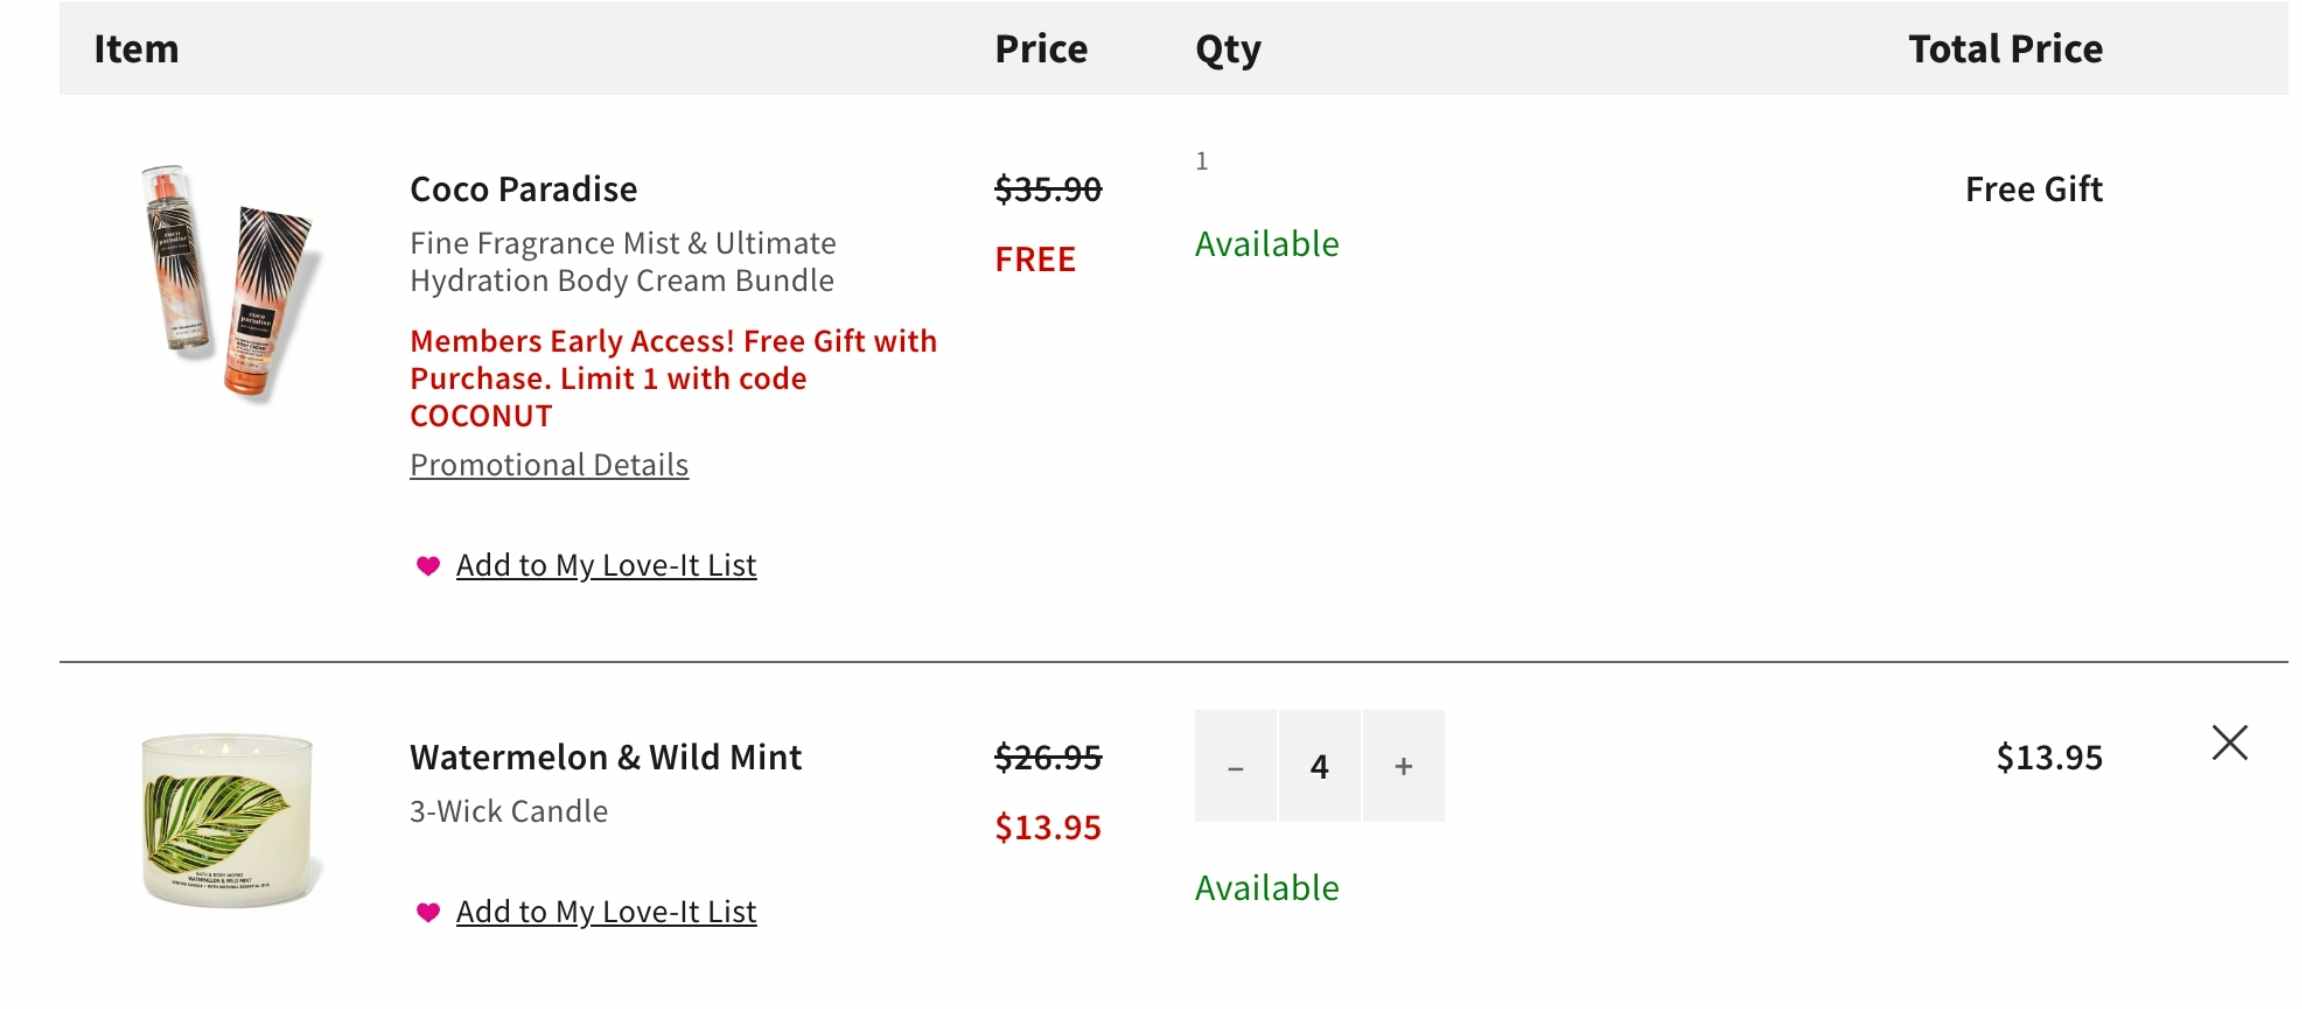Image resolution: width=2302 pixels, height=1009 pixels.
Task: Click the 3-Wick Candle subtitle text
Action: pos(508,811)
